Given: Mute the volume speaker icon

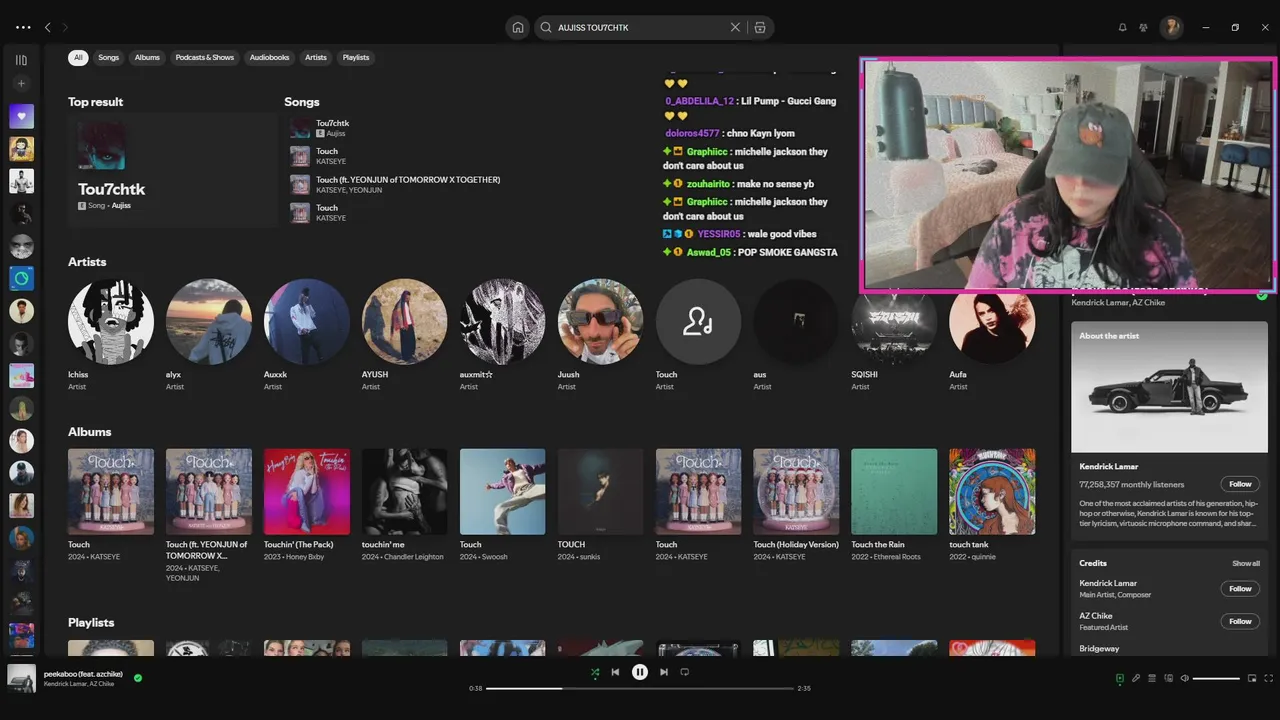Looking at the screenshot, I should click(1184, 678).
